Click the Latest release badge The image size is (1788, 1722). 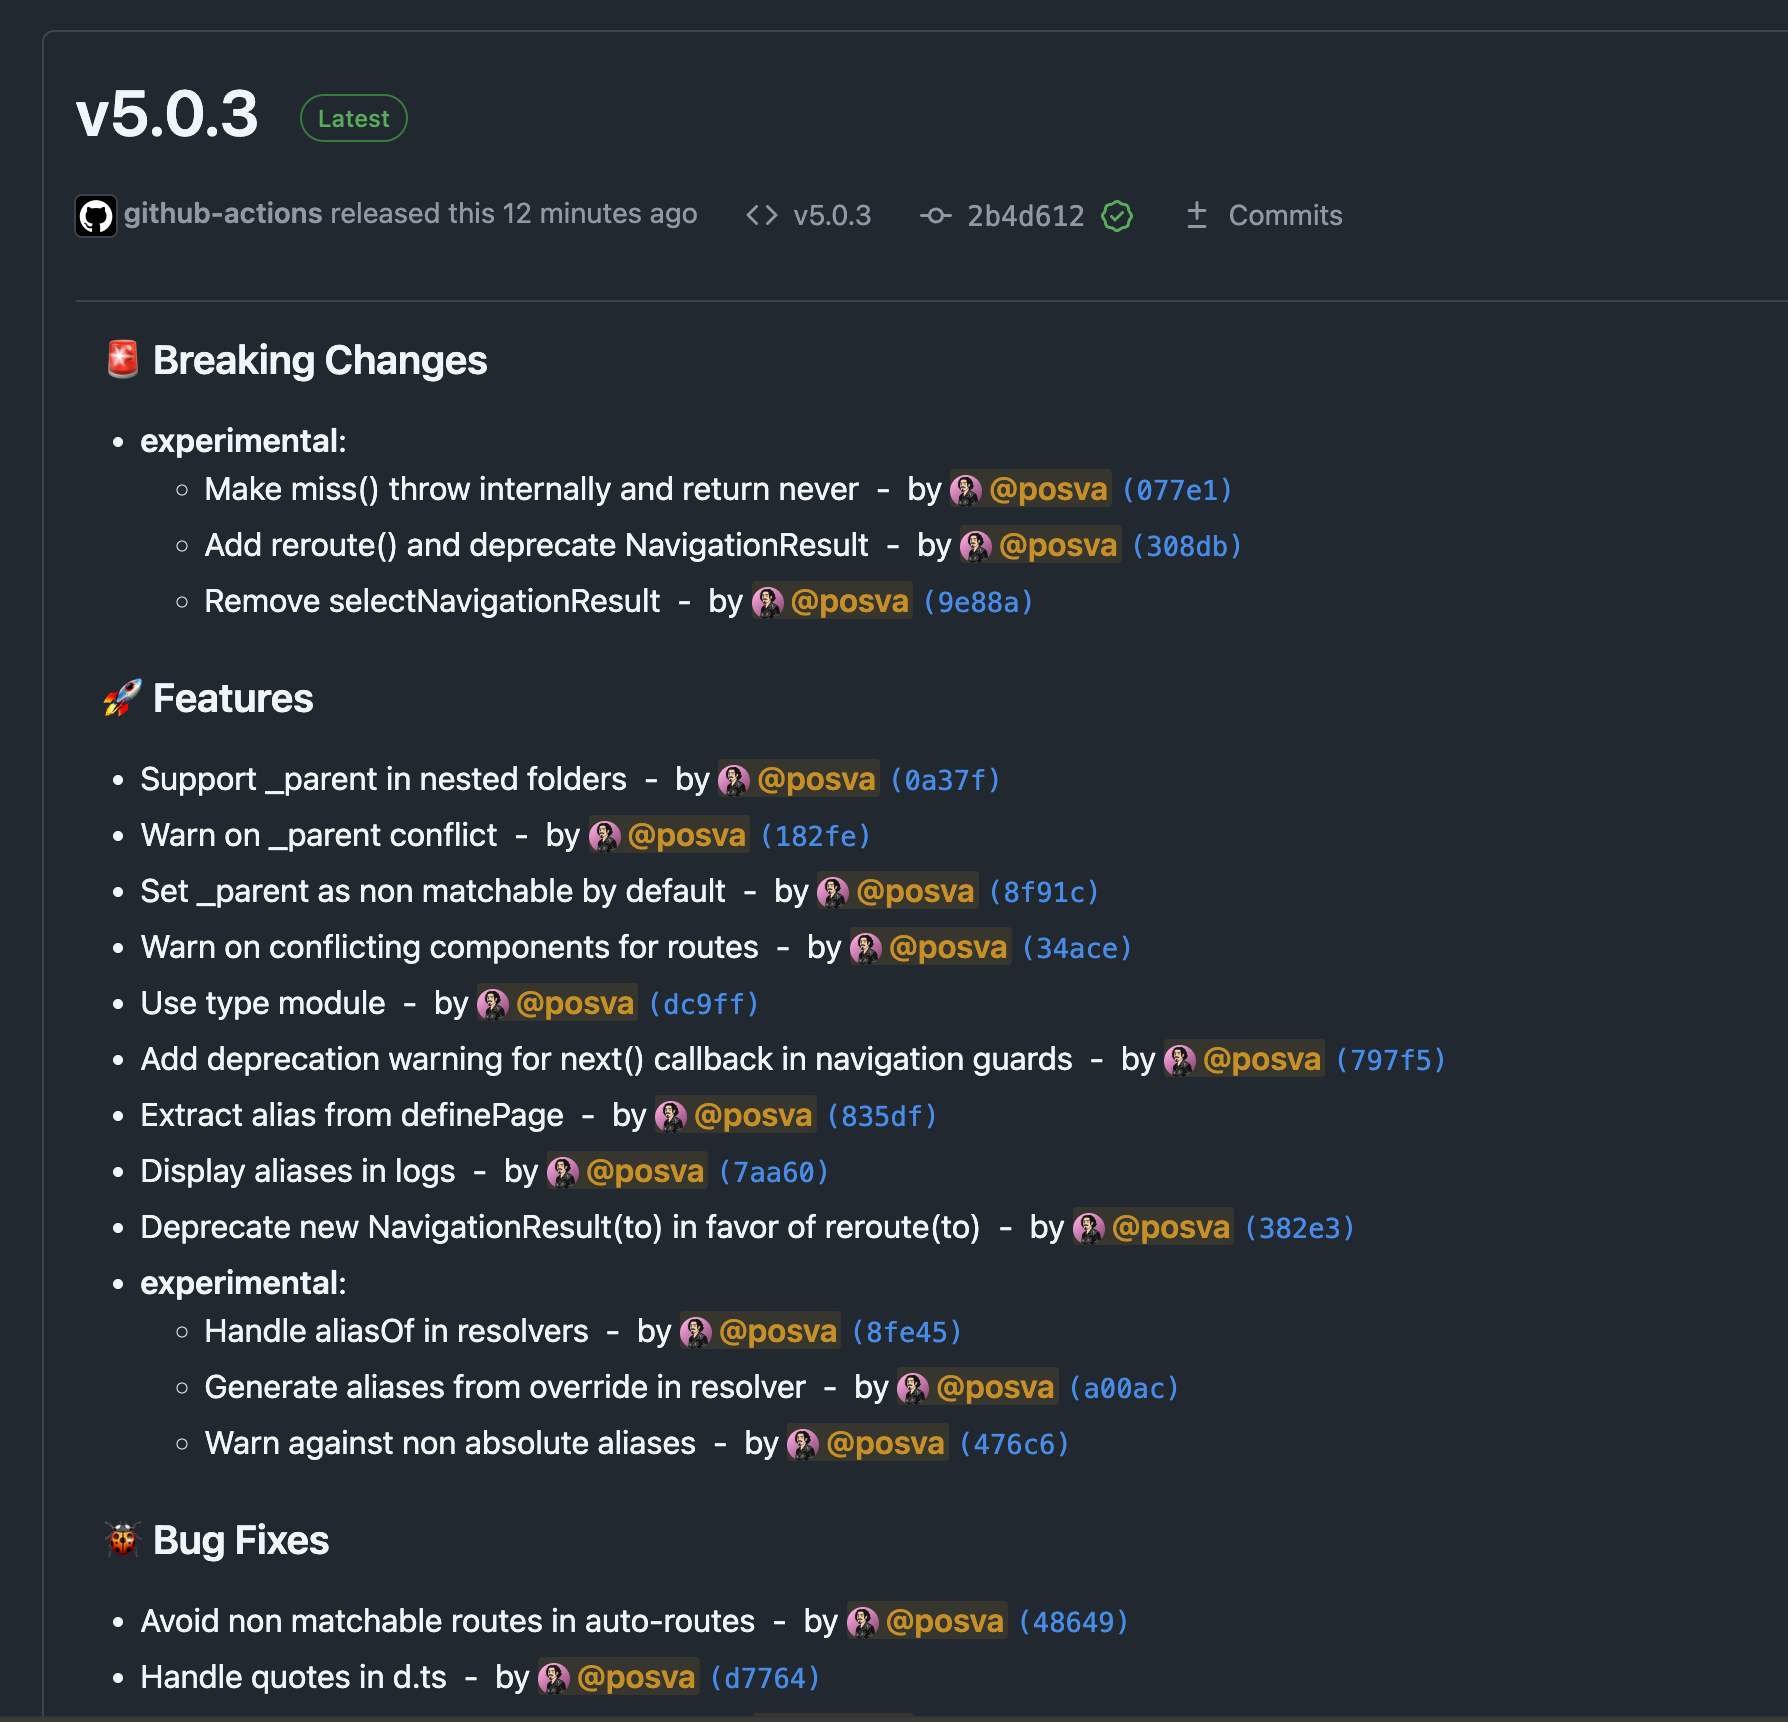[353, 118]
